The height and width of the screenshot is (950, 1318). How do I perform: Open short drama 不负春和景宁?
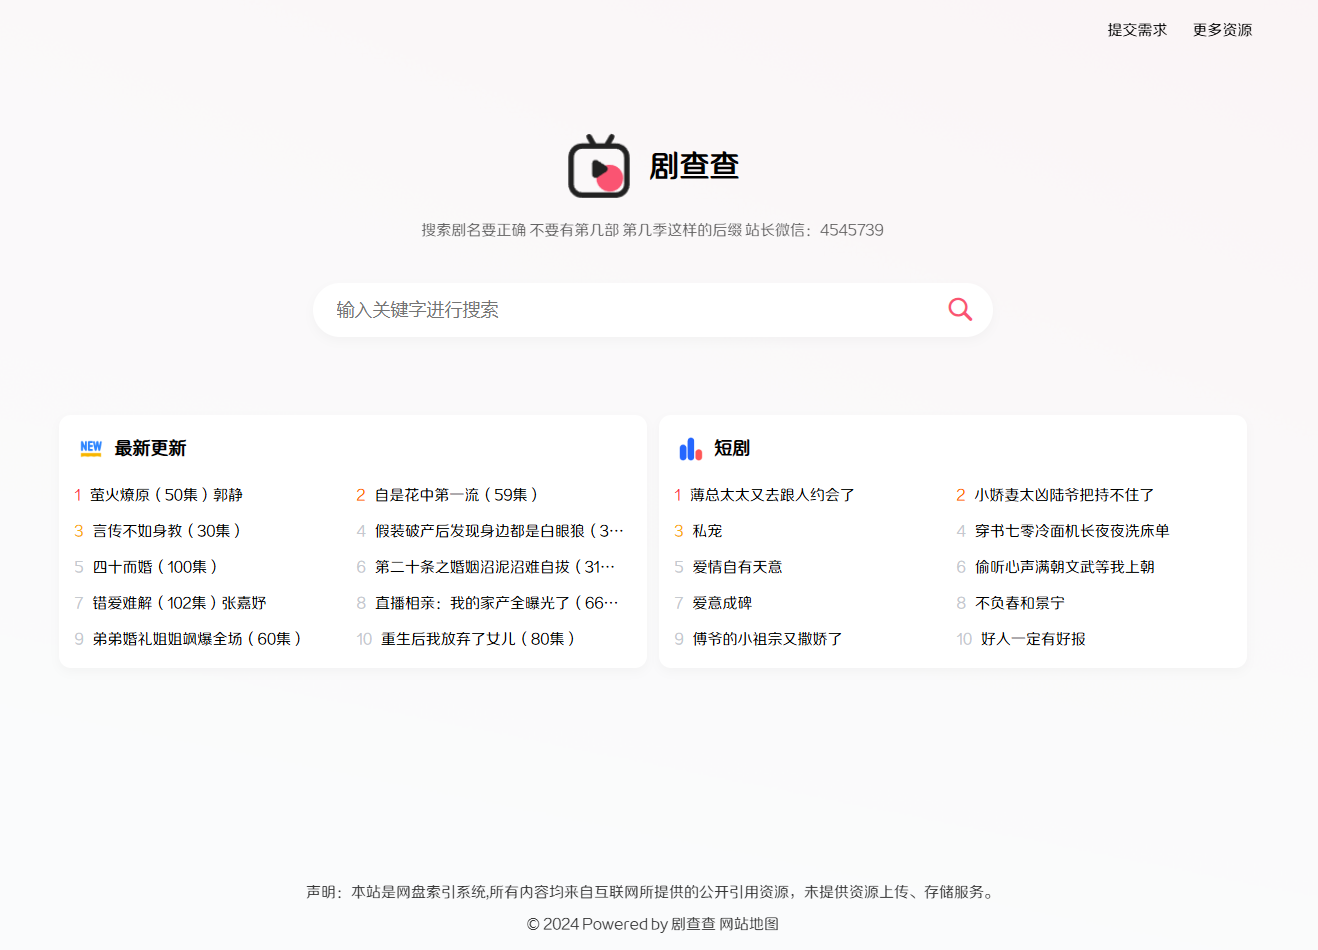(1020, 603)
